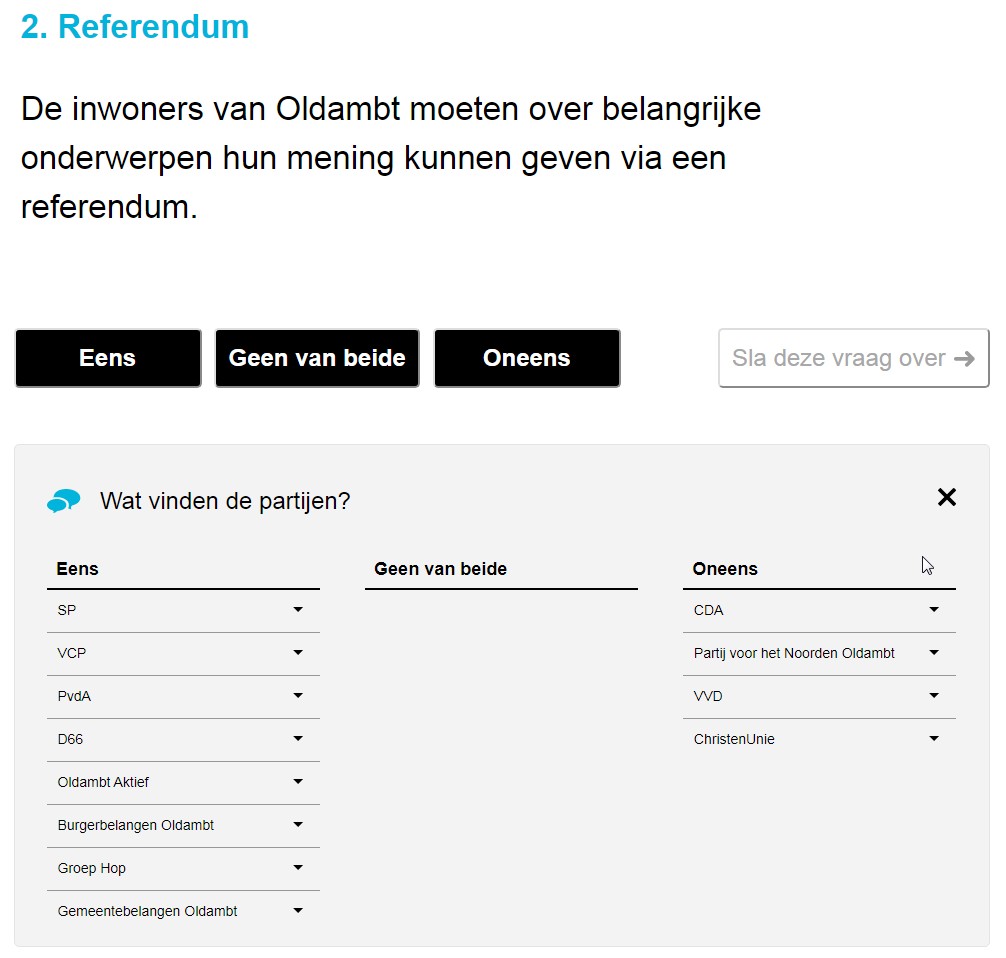Expand the D66 party statement

[x=183, y=739]
